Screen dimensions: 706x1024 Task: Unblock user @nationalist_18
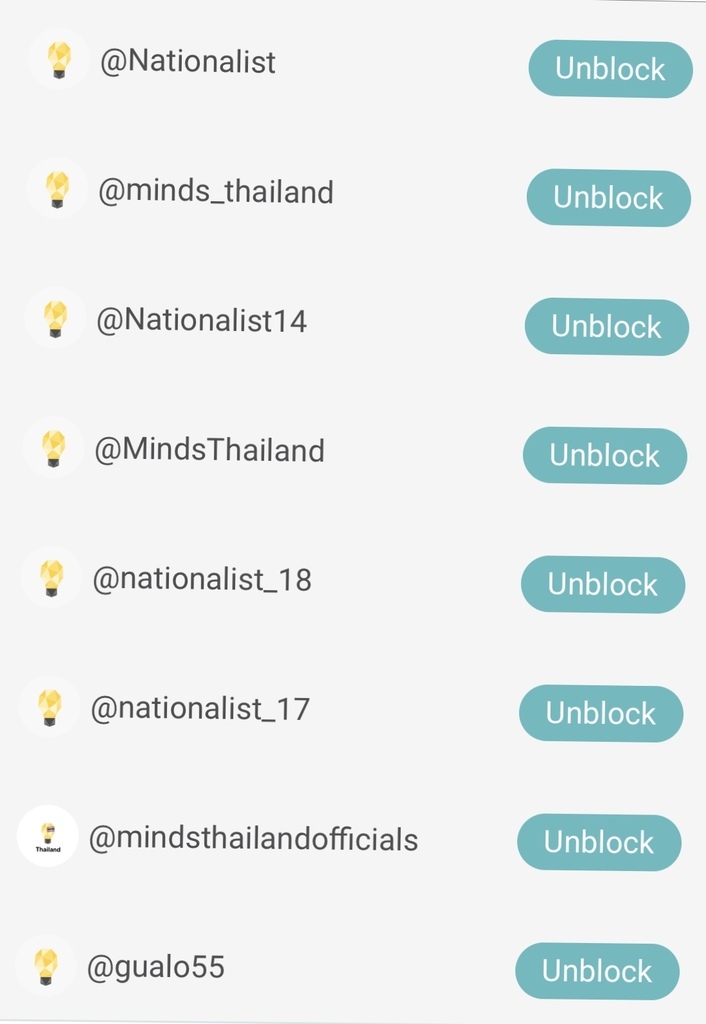[x=602, y=584]
